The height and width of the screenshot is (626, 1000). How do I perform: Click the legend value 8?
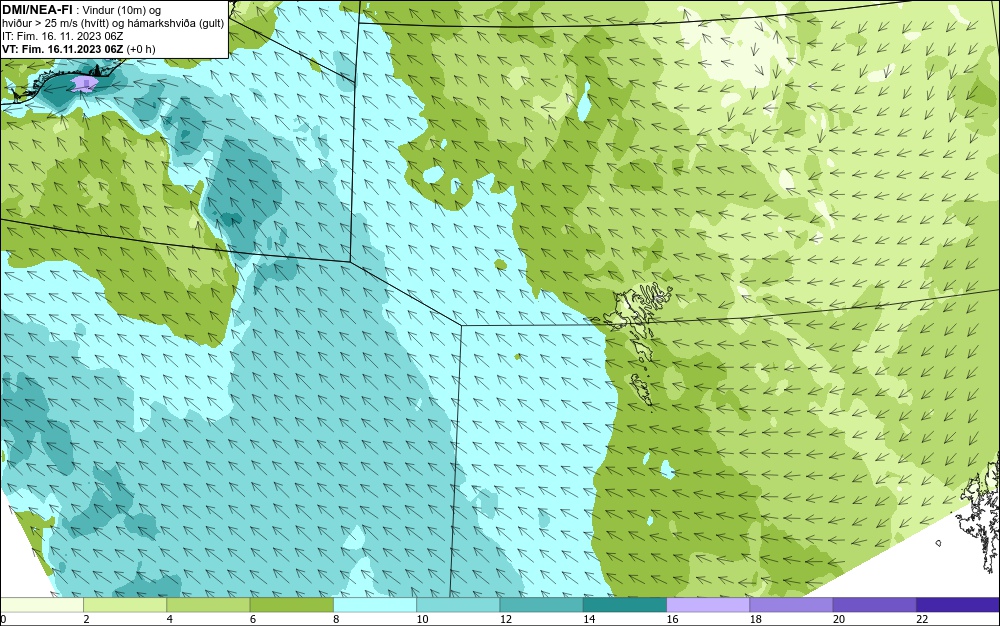(x=336, y=619)
